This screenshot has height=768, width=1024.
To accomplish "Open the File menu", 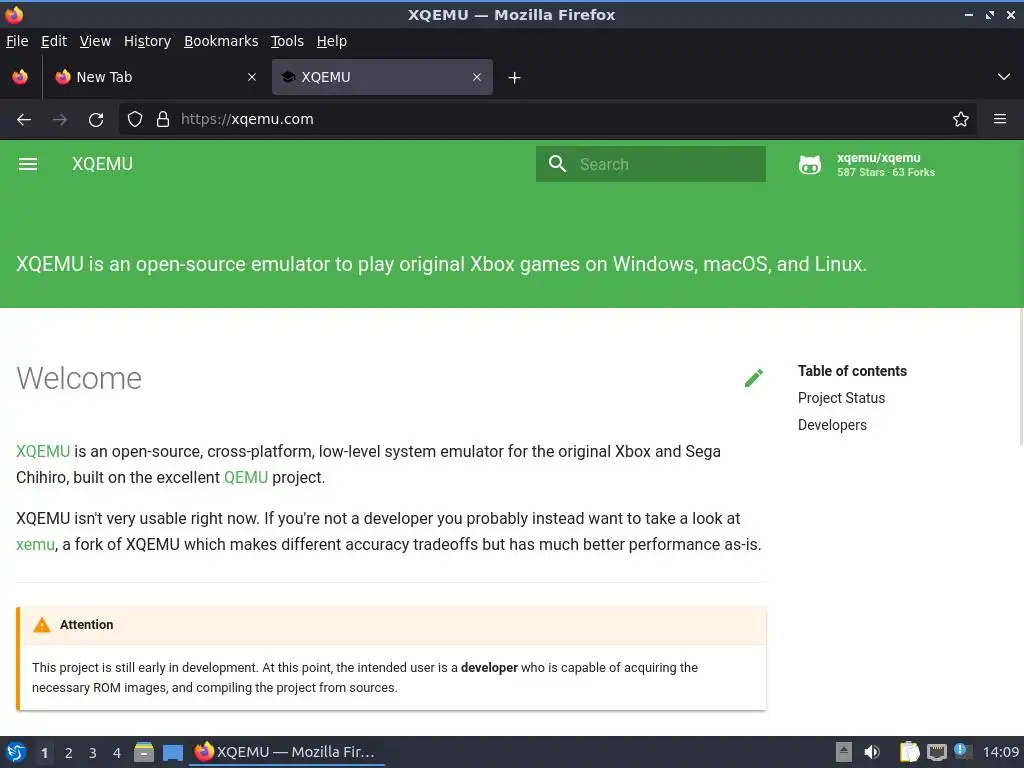I will (x=17, y=41).
